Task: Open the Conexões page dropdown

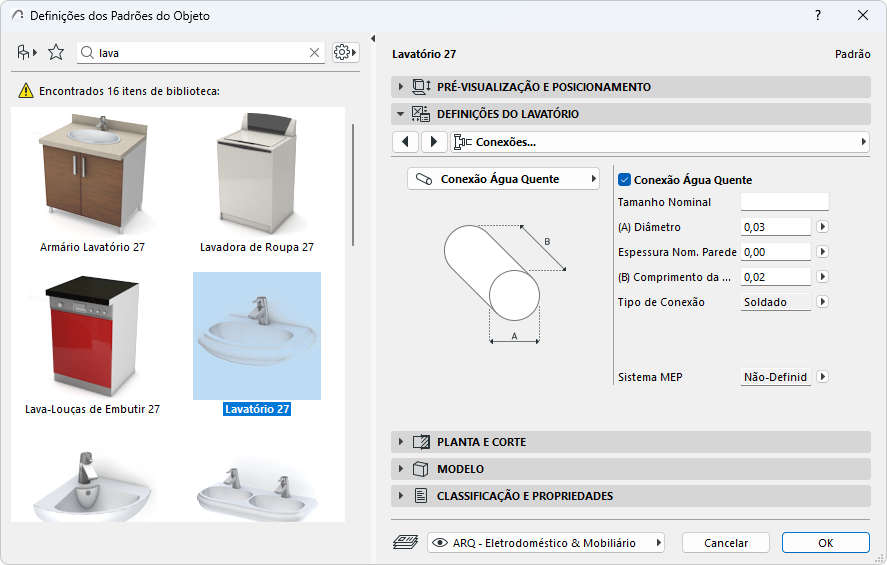Action: 660,142
